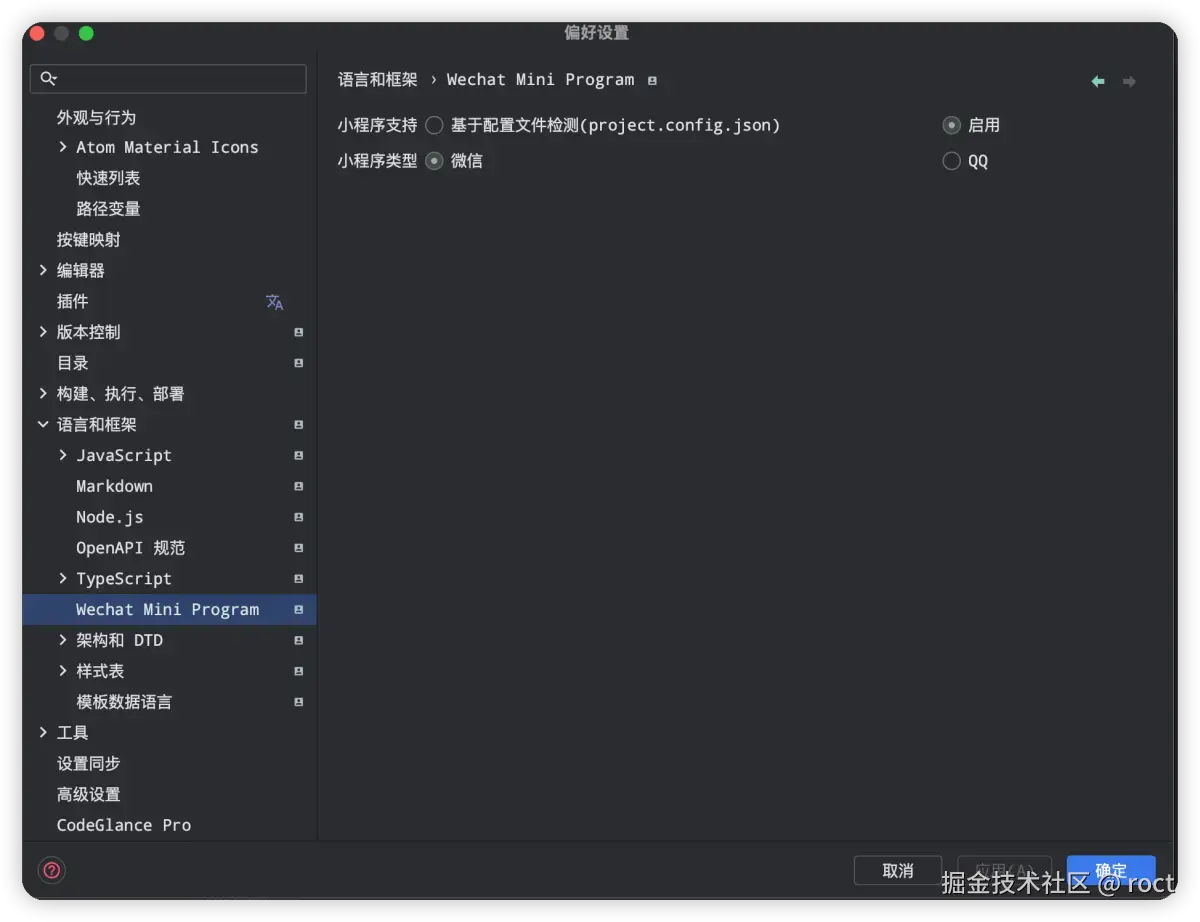The width and height of the screenshot is (1200, 922).
Task: Expand the 样式表 node
Action: (x=63, y=671)
